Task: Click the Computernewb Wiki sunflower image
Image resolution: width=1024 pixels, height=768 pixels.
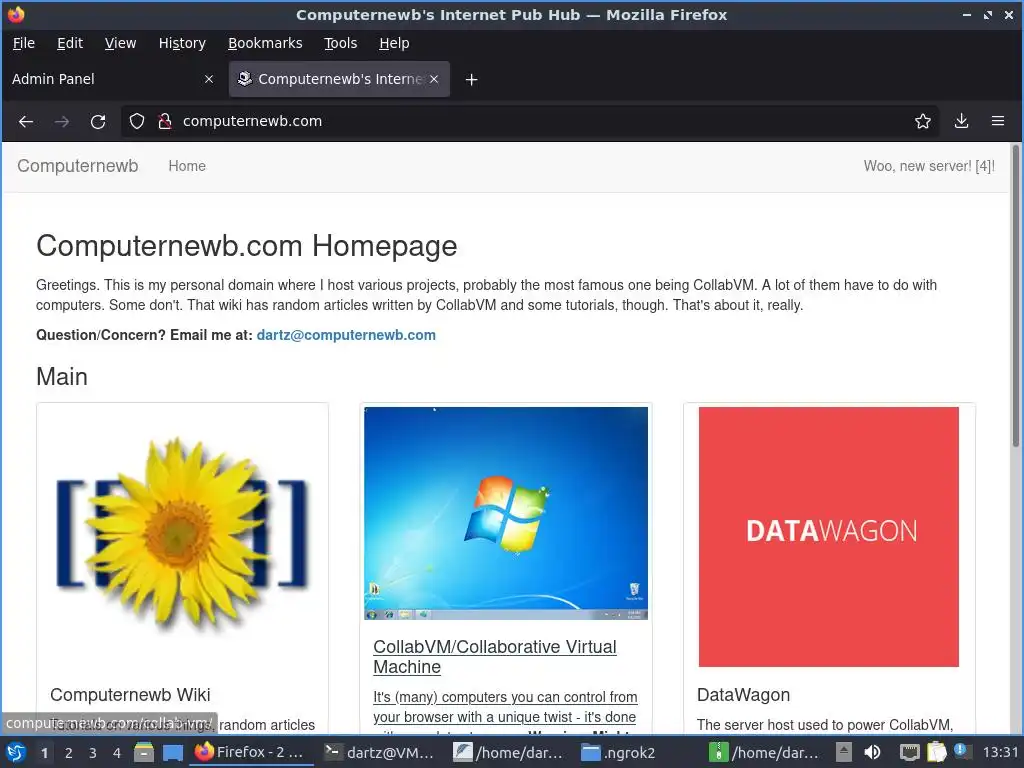Action: [x=182, y=536]
